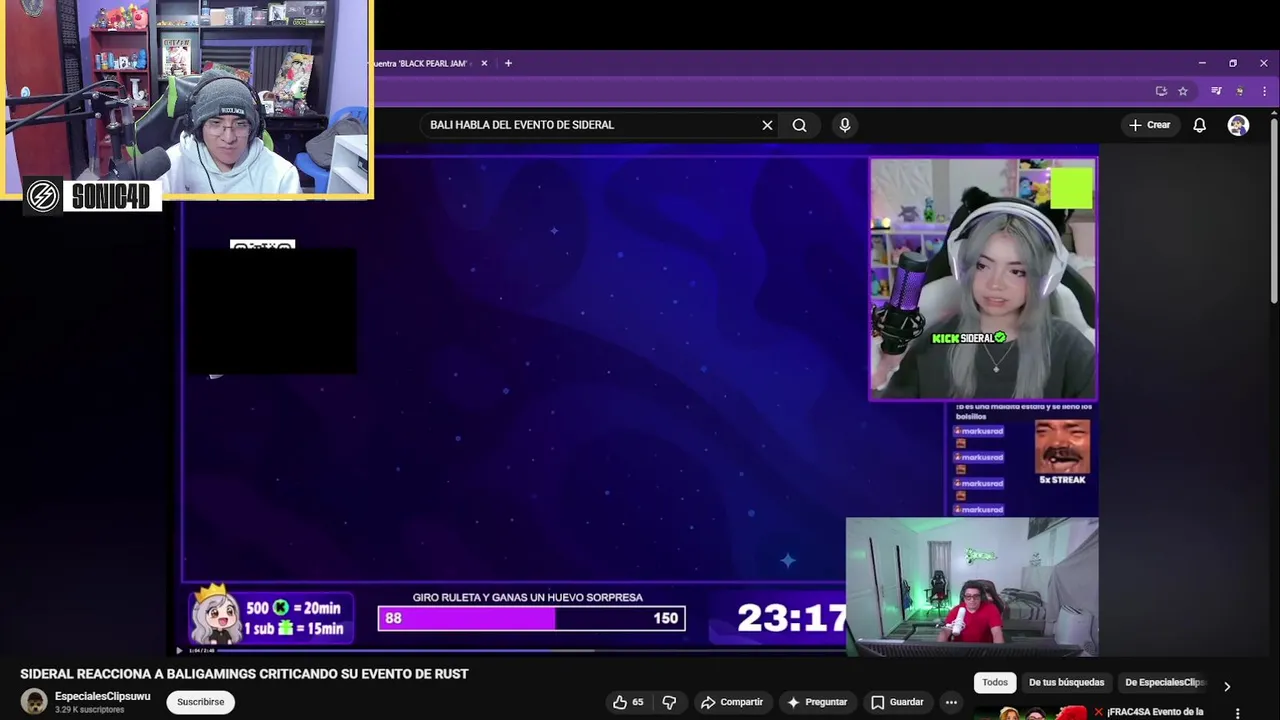Screen dimensions: 1280x720
Task: Select the Todos filter chip
Action: 995,682
